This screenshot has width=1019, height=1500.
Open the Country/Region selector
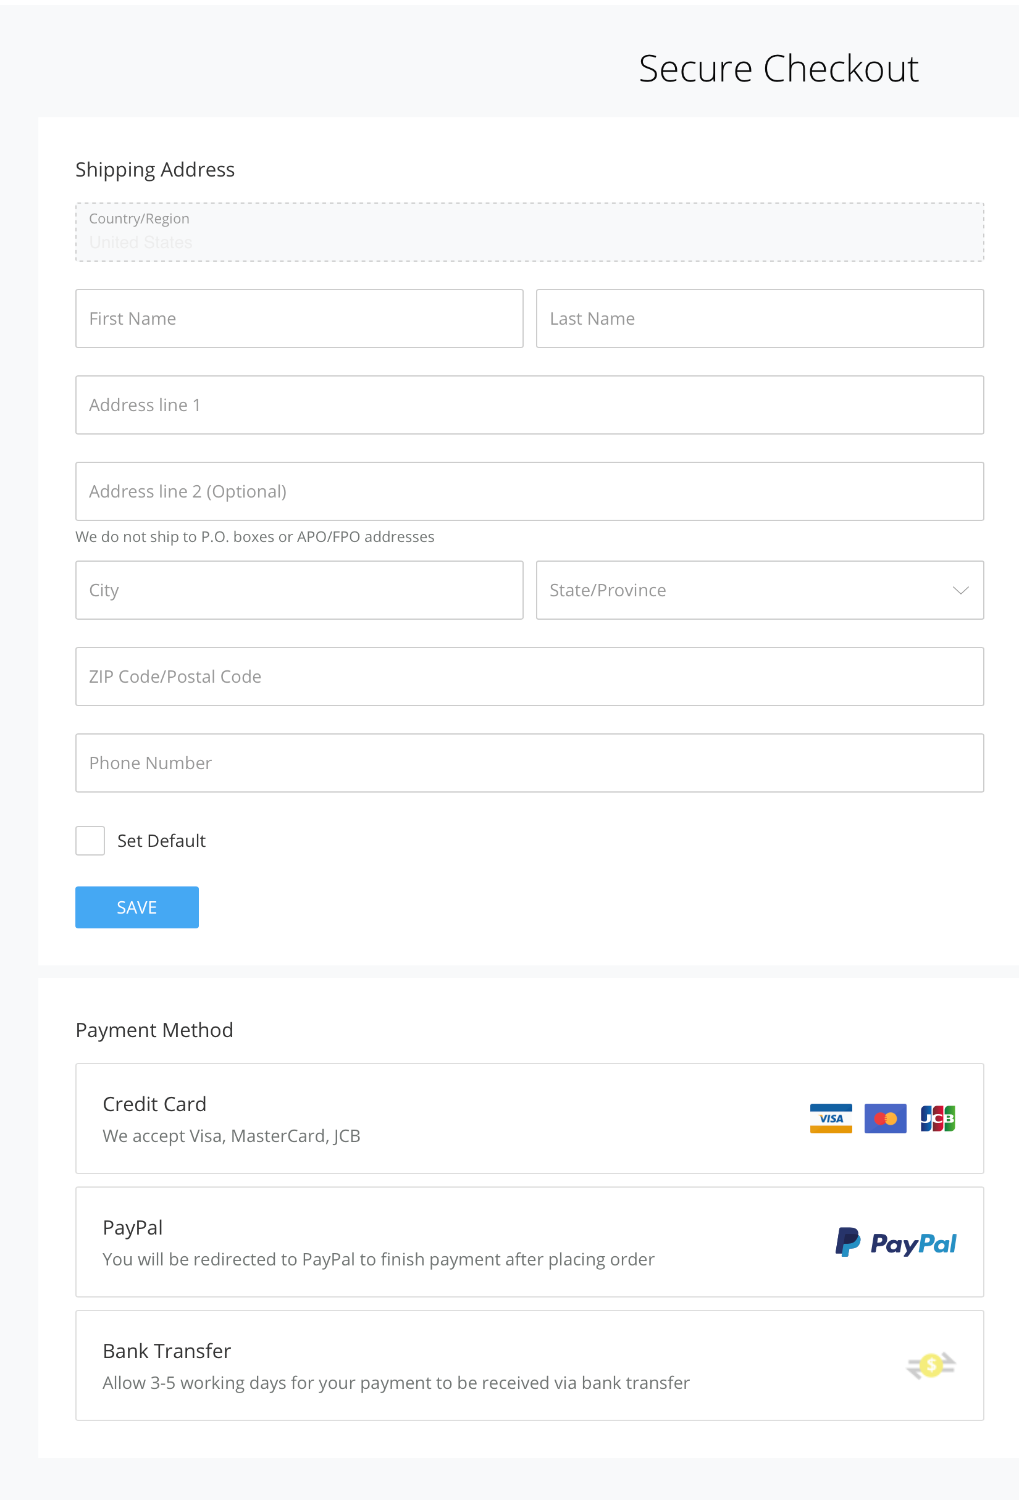click(x=529, y=232)
